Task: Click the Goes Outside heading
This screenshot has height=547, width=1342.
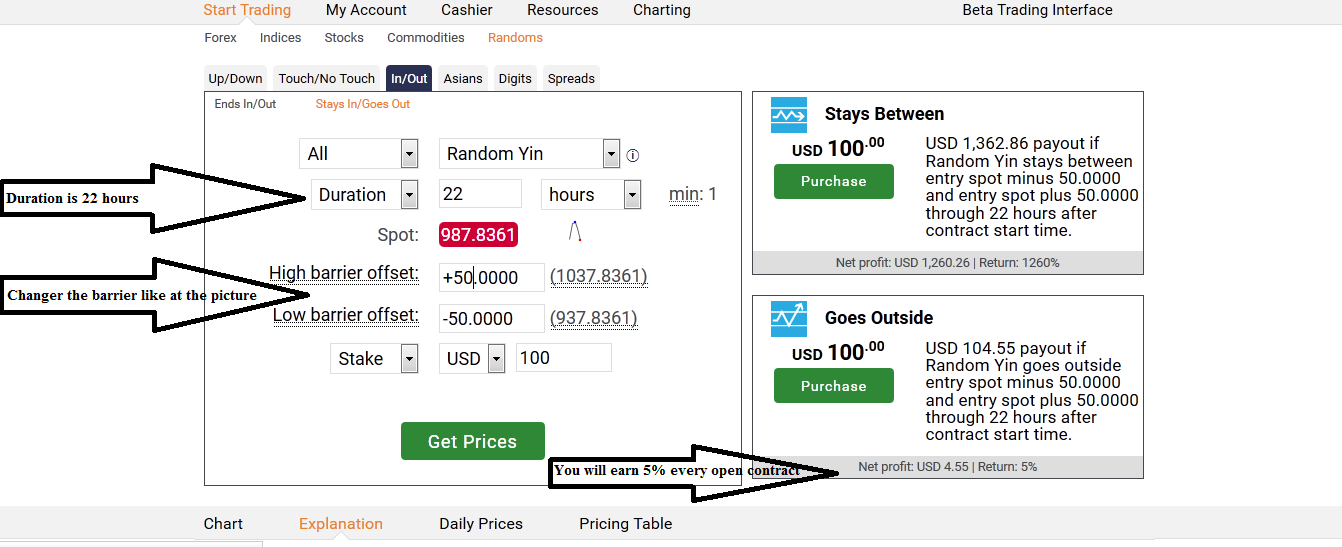Action: click(879, 318)
